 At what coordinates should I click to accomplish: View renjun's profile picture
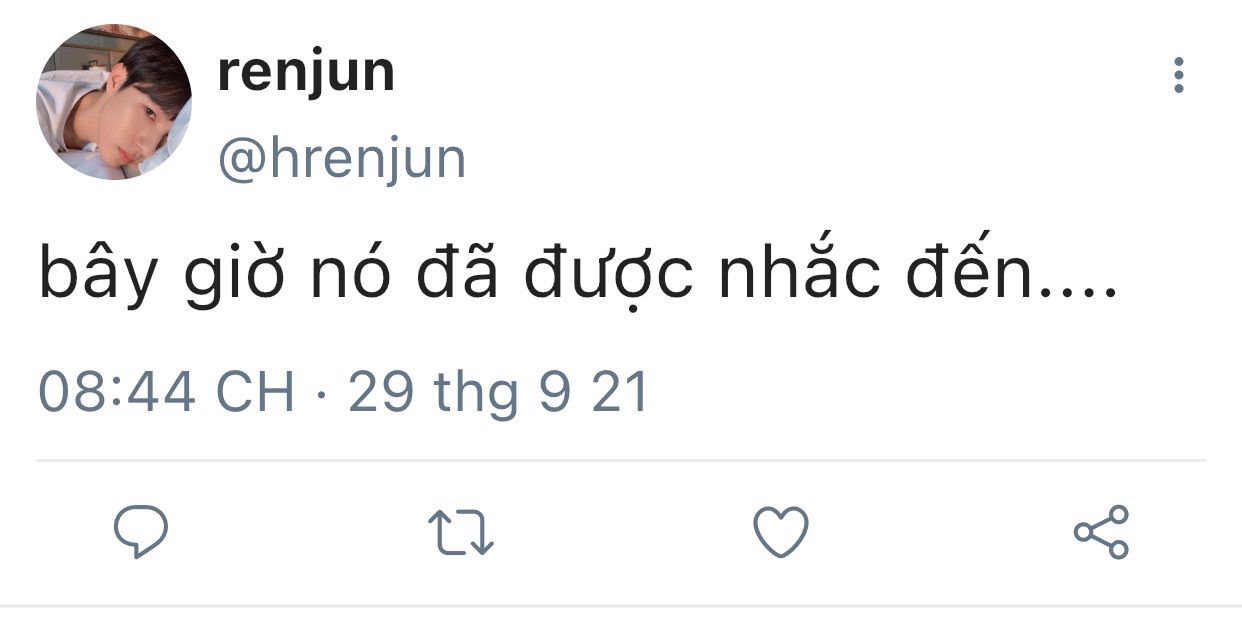[113, 103]
